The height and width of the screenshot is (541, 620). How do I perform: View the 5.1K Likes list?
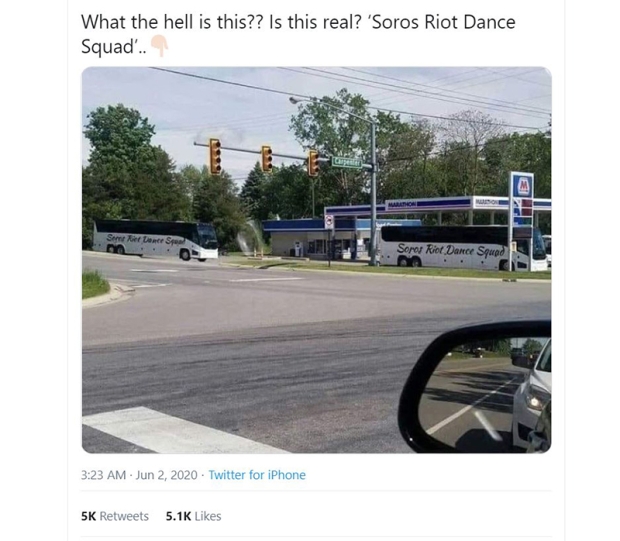pos(193,516)
